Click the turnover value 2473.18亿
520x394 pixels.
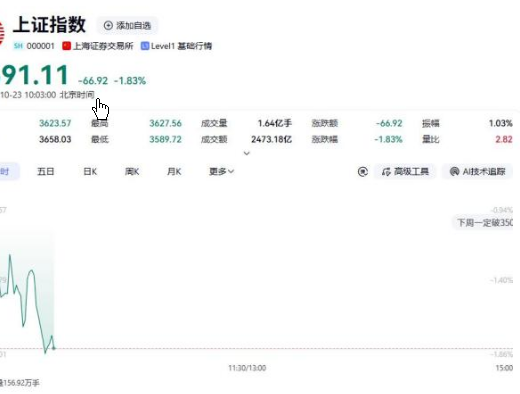[271, 139]
